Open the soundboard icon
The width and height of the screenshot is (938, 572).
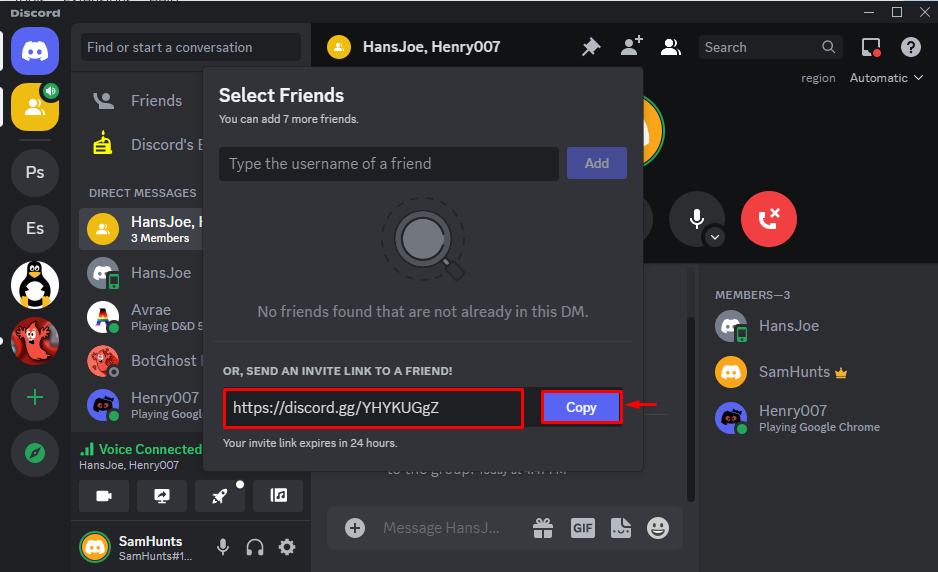pos(278,496)
